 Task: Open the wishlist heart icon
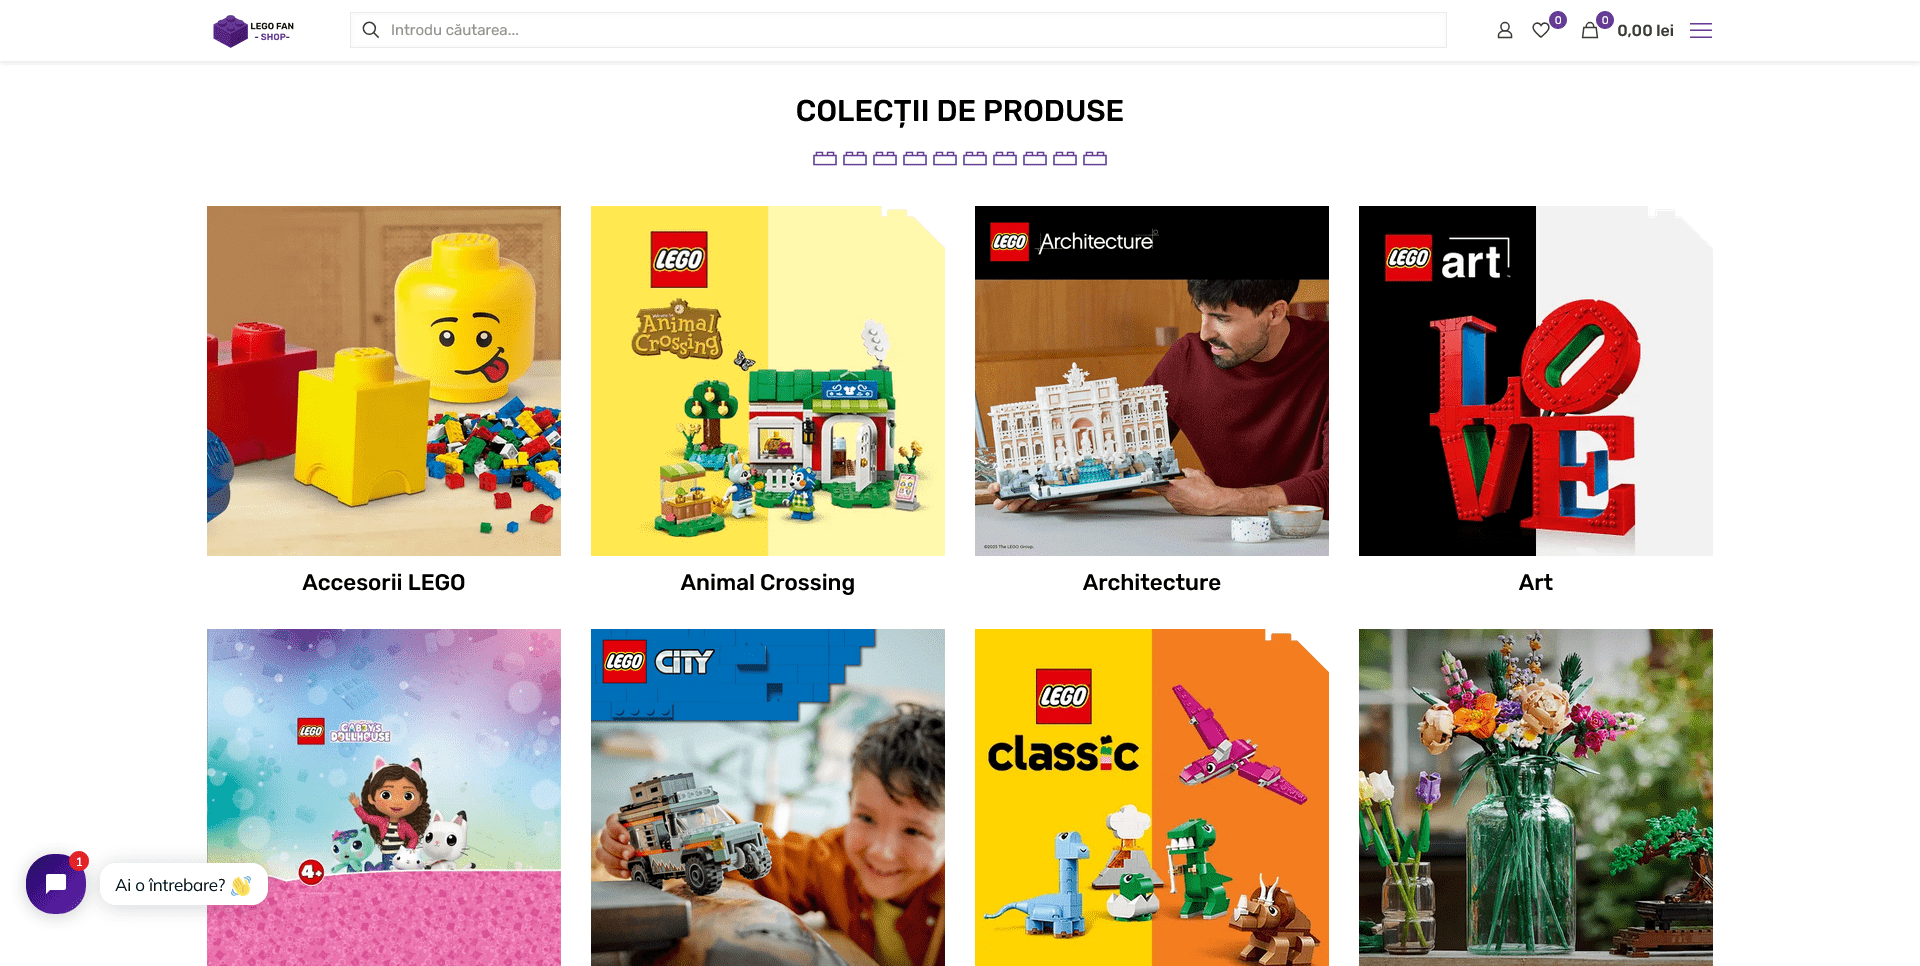tap(1541, 30)
